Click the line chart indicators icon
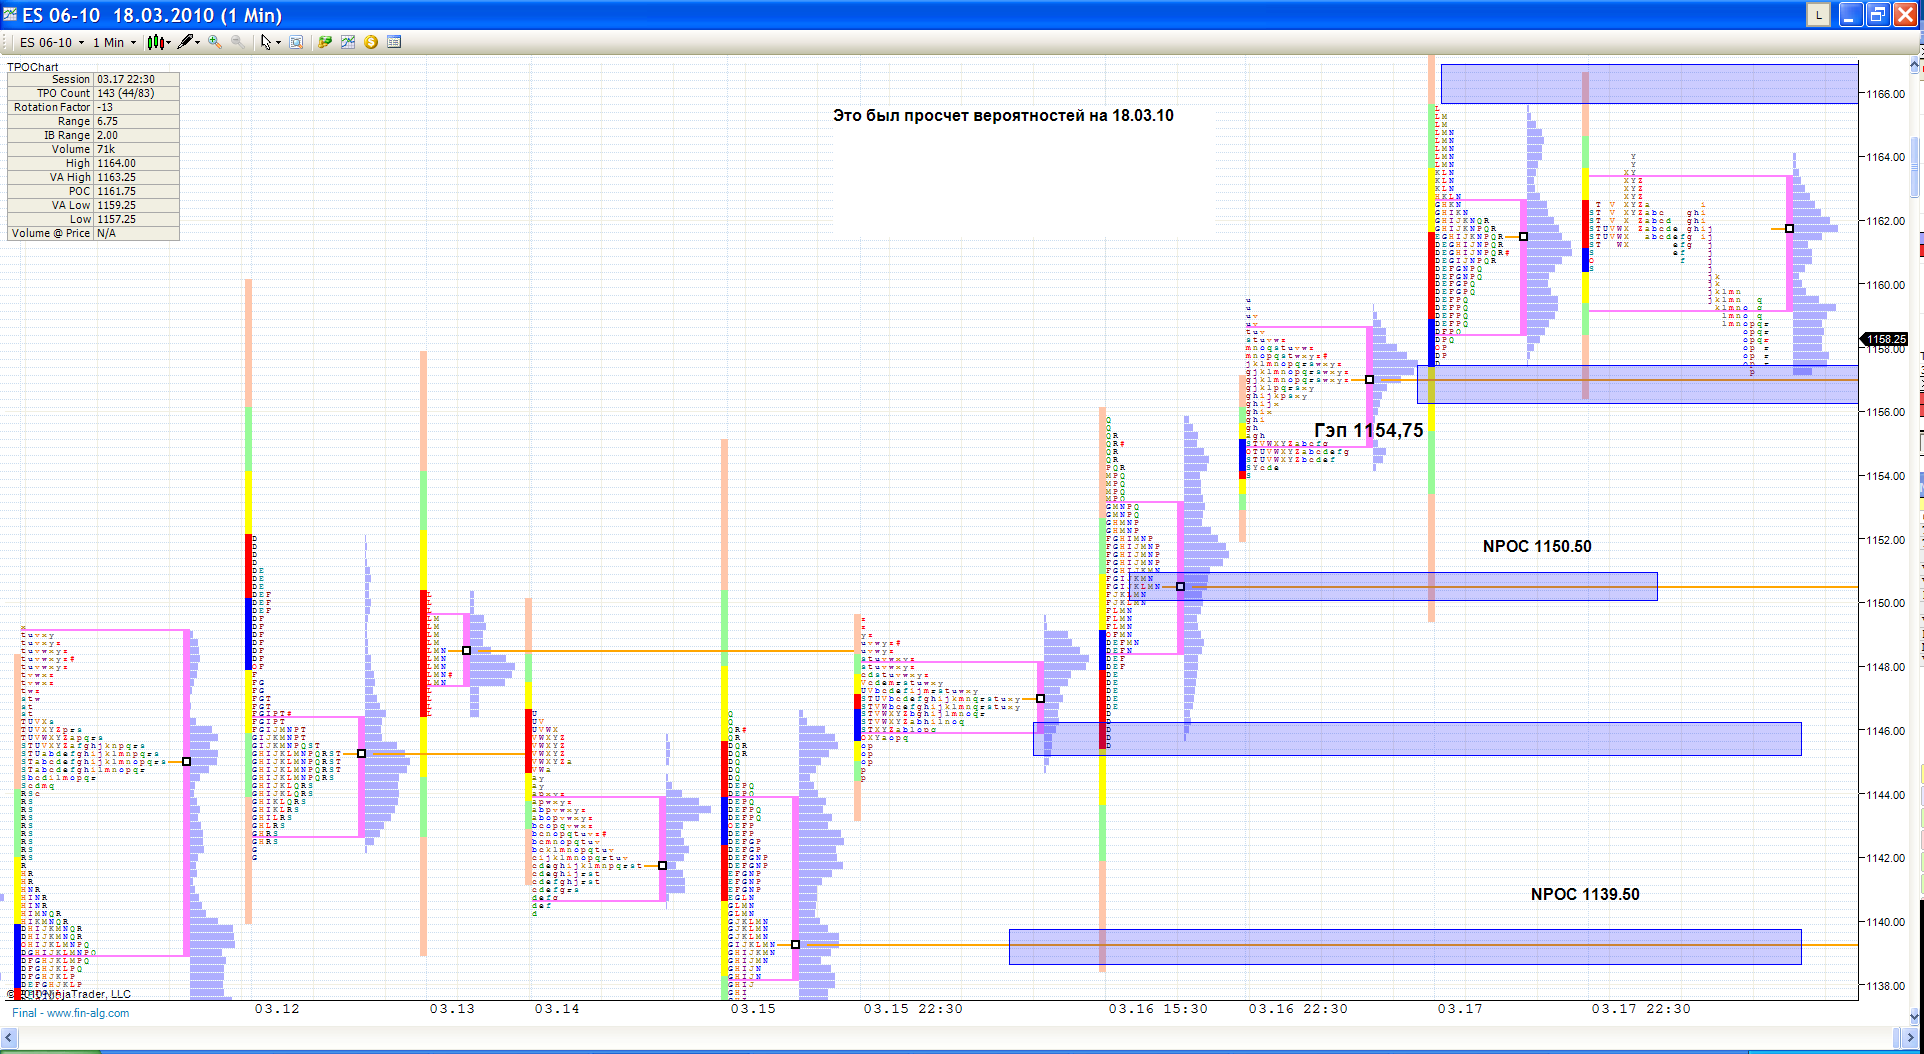This screenshot has height=1054, width=1924. tap(348, 42)
